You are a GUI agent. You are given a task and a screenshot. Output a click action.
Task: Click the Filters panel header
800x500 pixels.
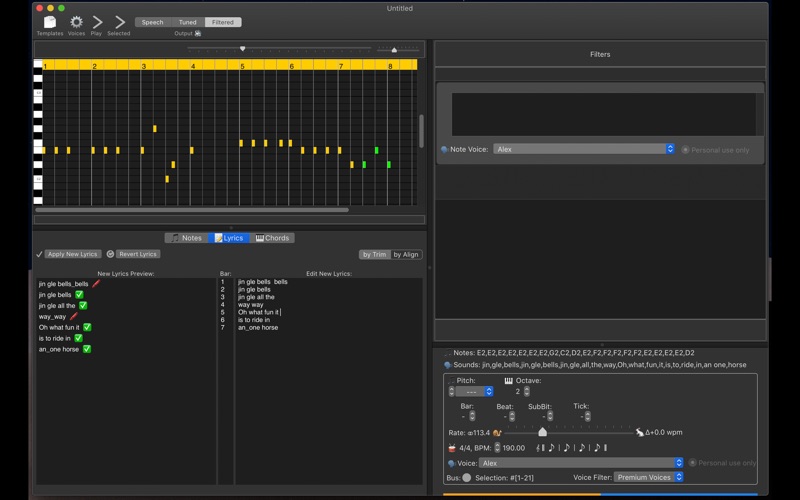point(600,54)
